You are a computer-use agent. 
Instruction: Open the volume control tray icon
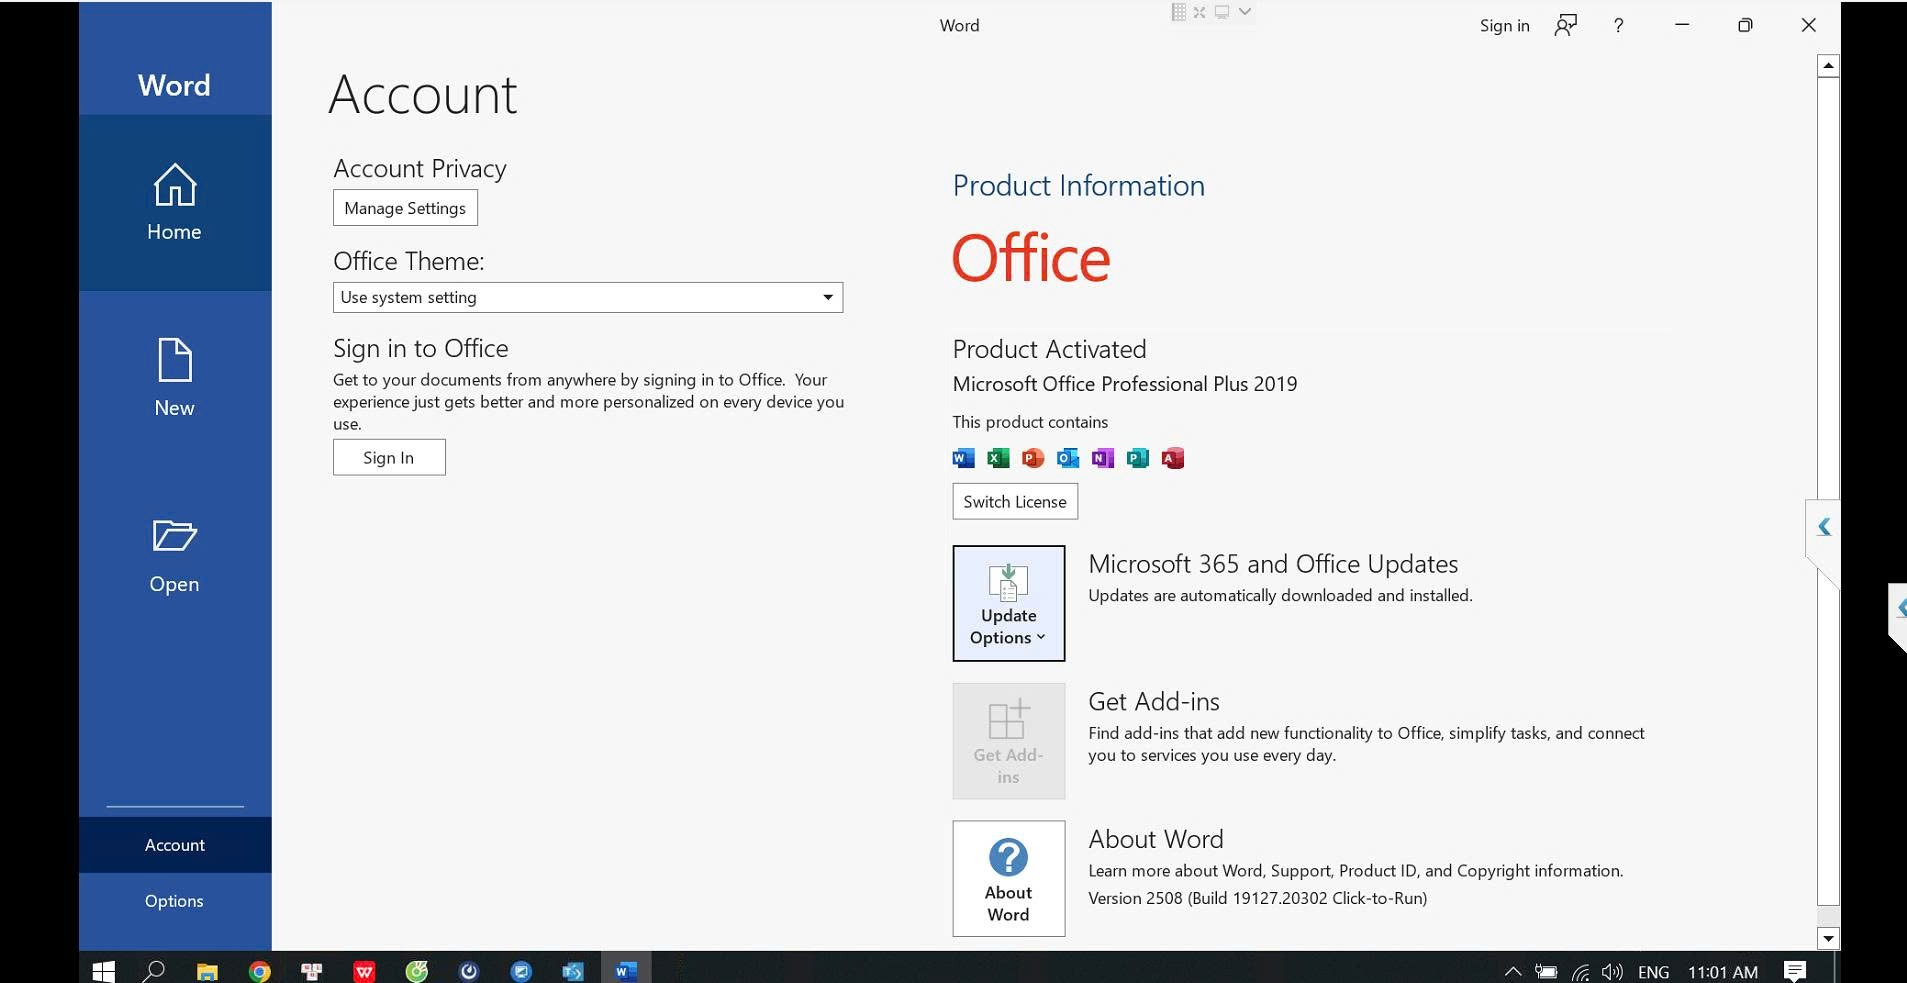pyautogui.click(x=1612, y=971)
